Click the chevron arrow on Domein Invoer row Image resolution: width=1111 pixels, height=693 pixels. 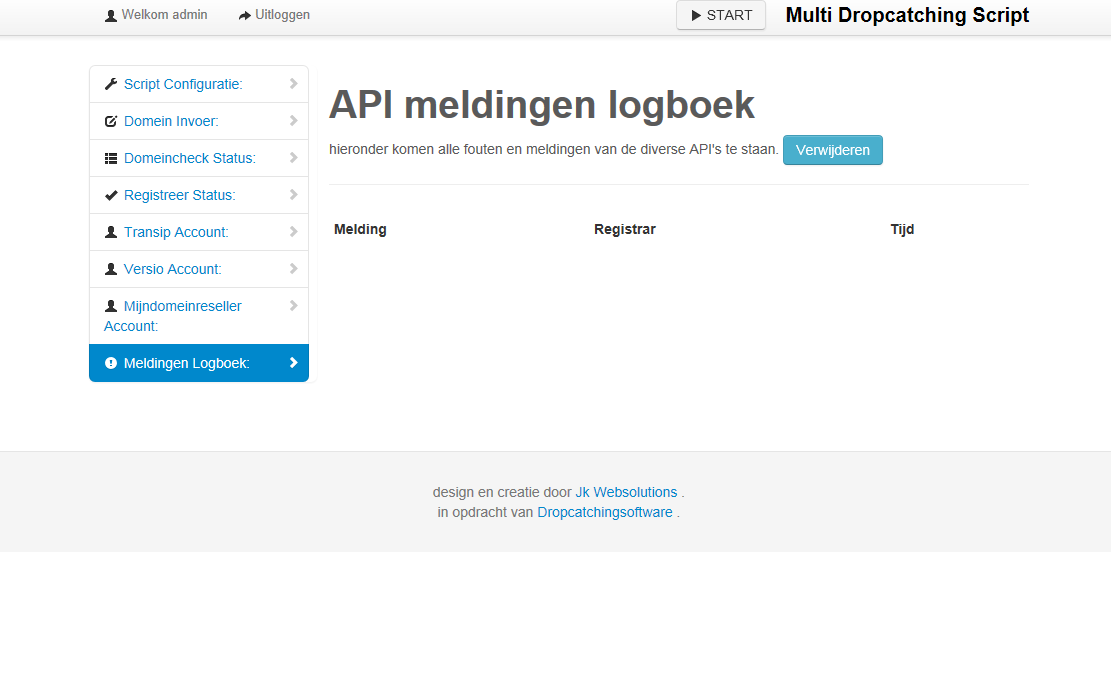coord(293,121)
